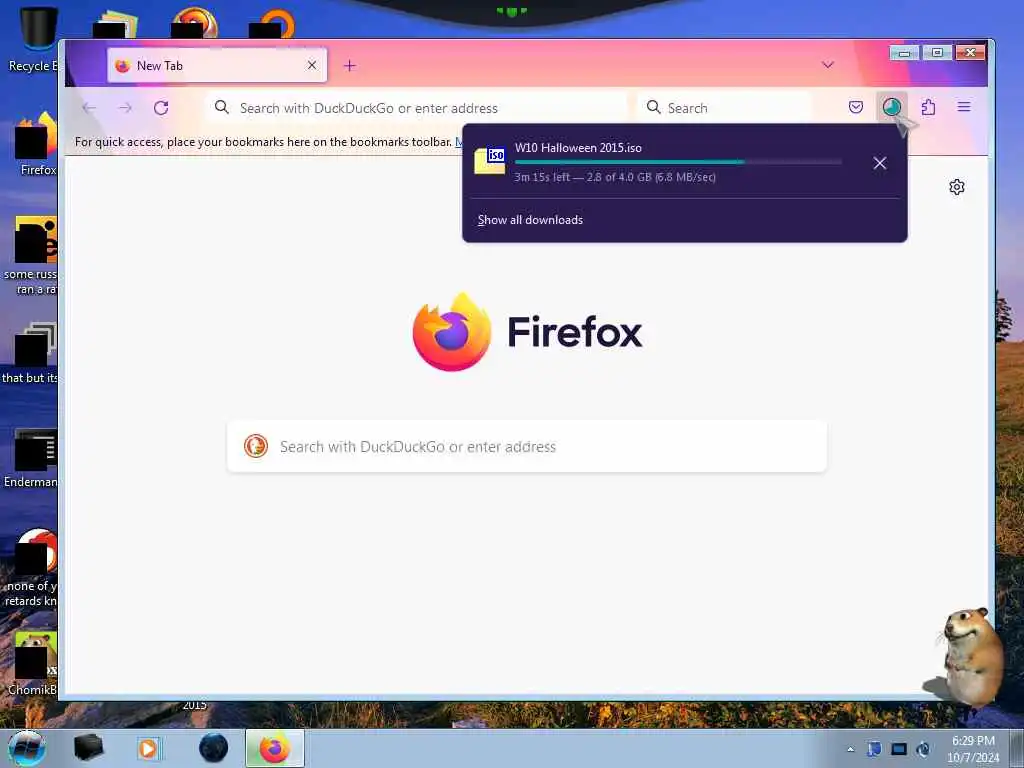
Task: Click the network monitor tray icon
Action: (899, 749)
